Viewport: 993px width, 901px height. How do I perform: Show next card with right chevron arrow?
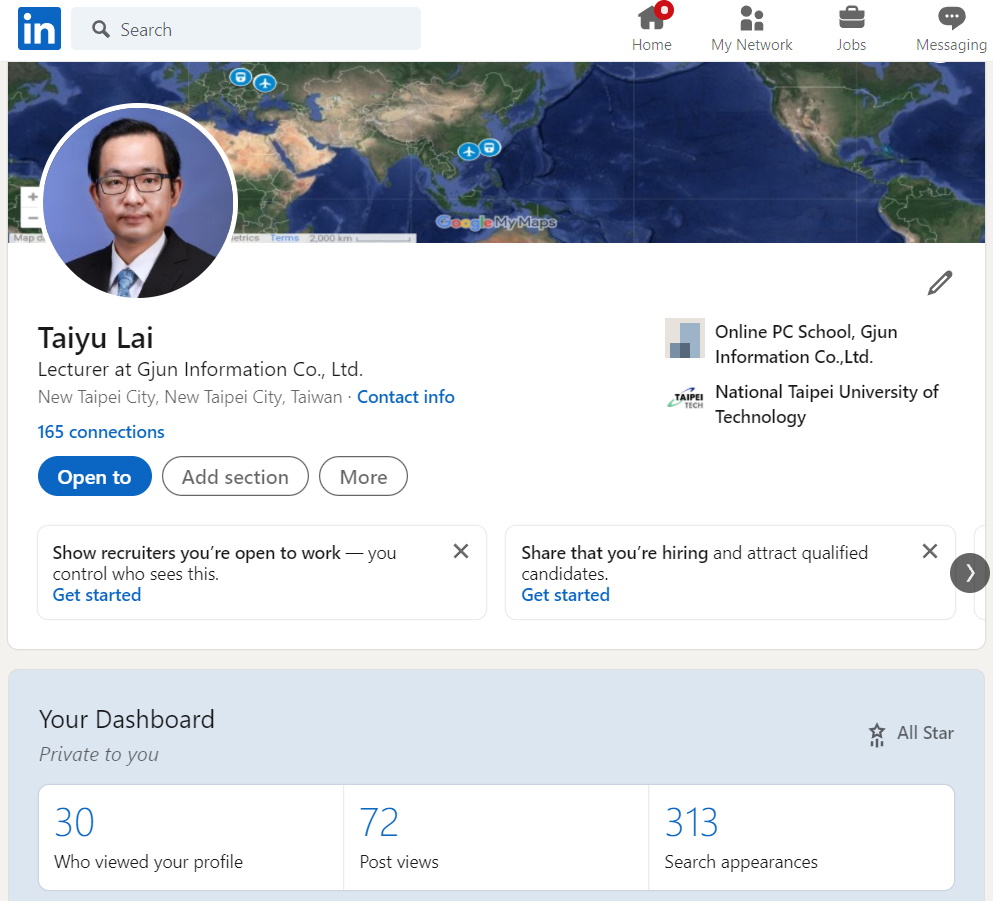pos(968,573)
